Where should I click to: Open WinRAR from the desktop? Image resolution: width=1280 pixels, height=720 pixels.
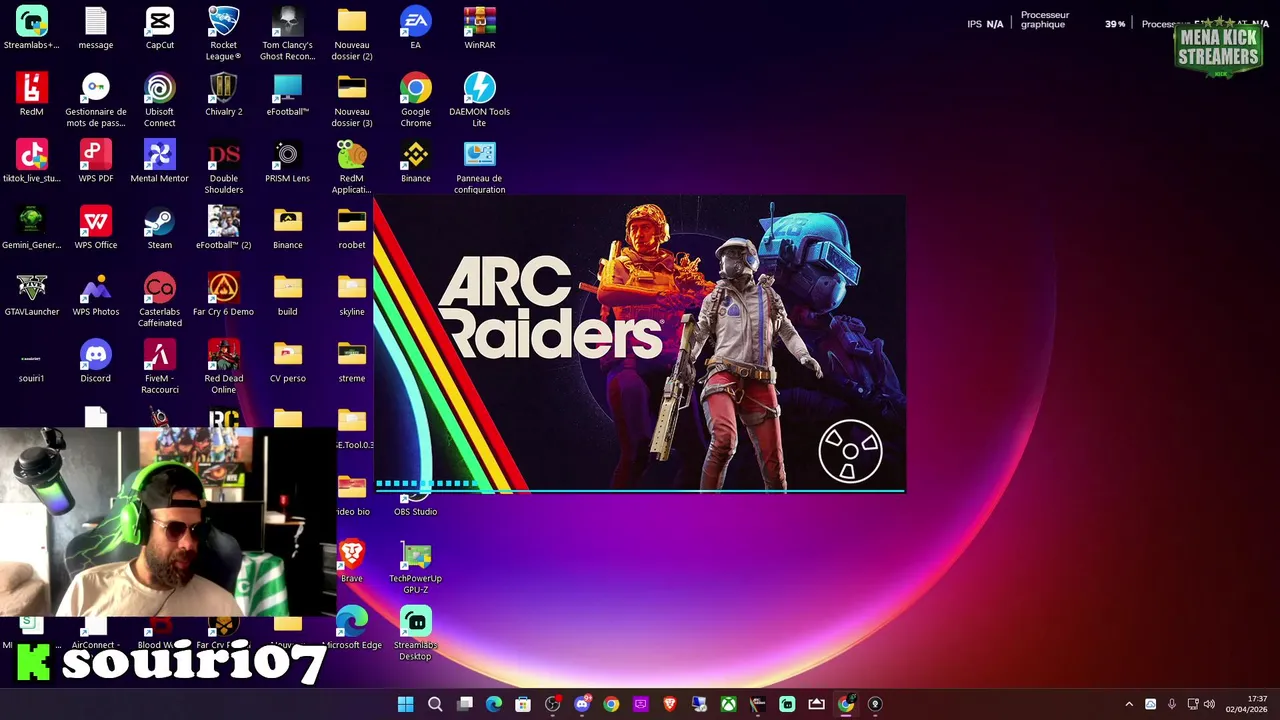(480, 28)
